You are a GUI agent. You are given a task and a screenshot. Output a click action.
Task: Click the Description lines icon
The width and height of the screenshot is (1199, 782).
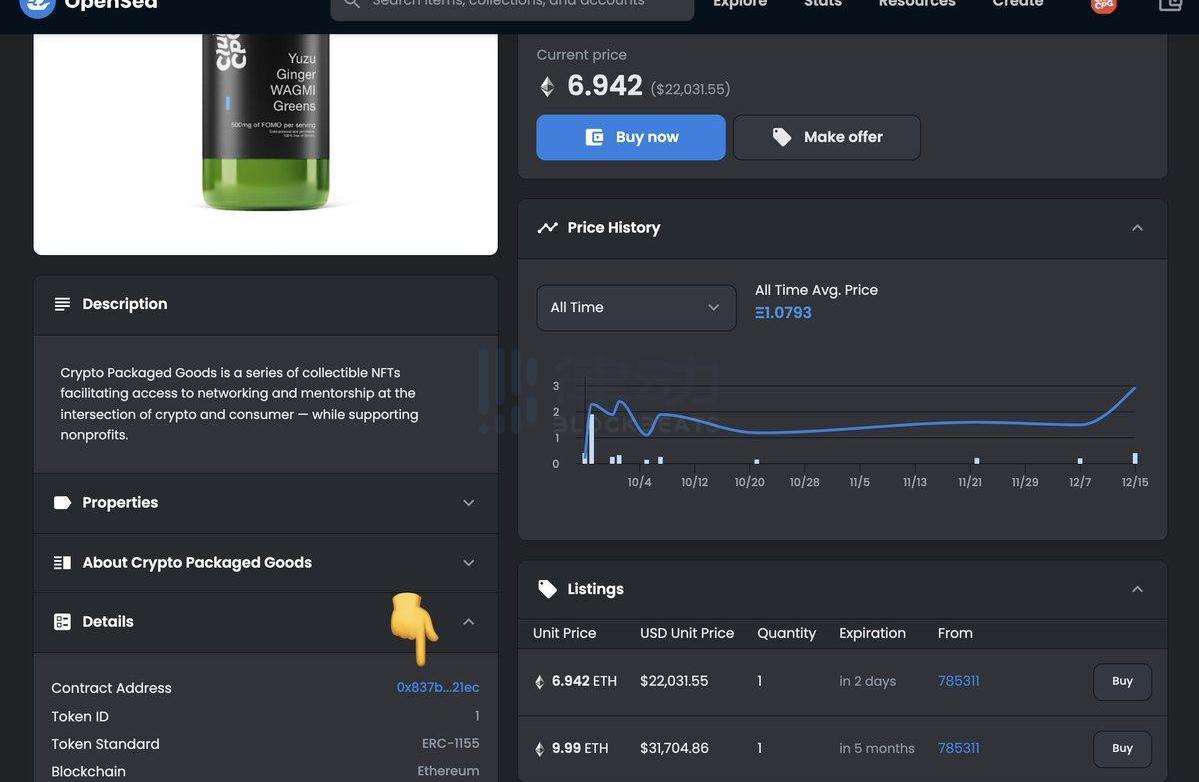pos(62,304)
